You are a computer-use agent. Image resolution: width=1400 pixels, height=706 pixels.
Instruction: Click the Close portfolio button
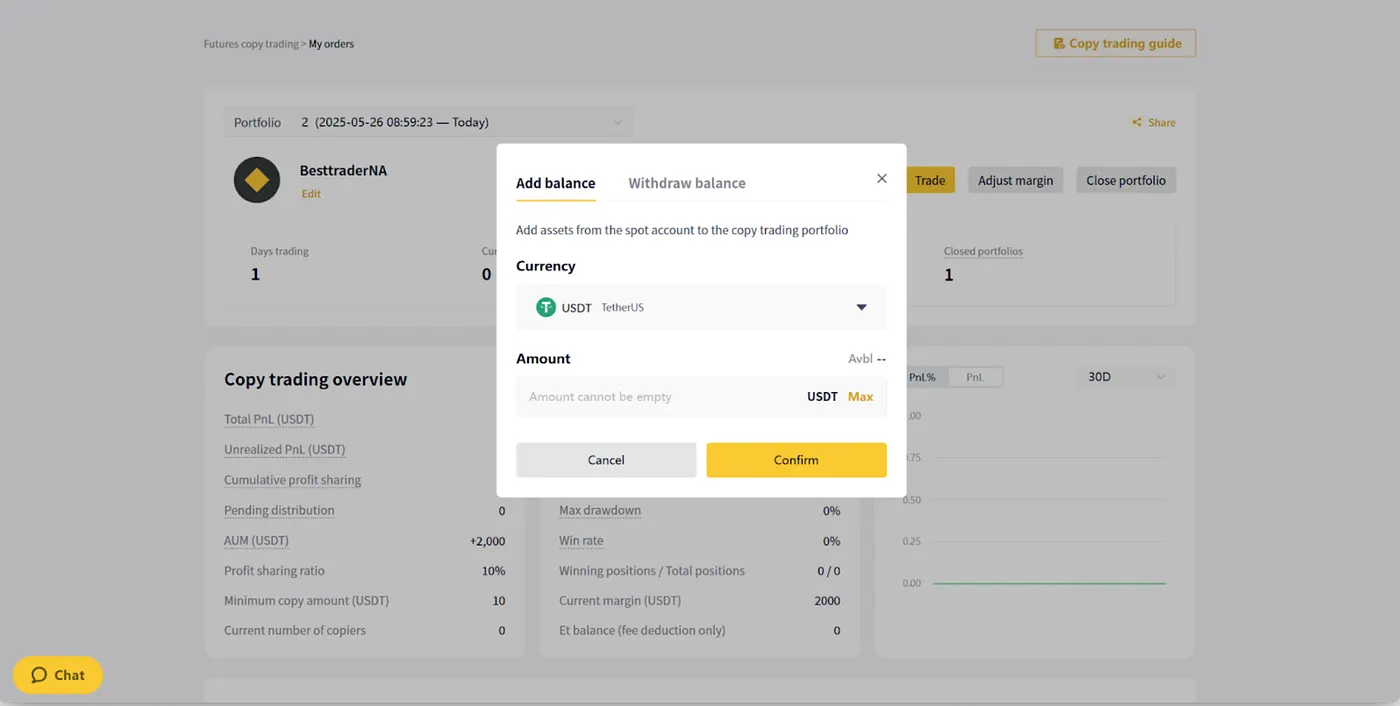pos(1126,180)
